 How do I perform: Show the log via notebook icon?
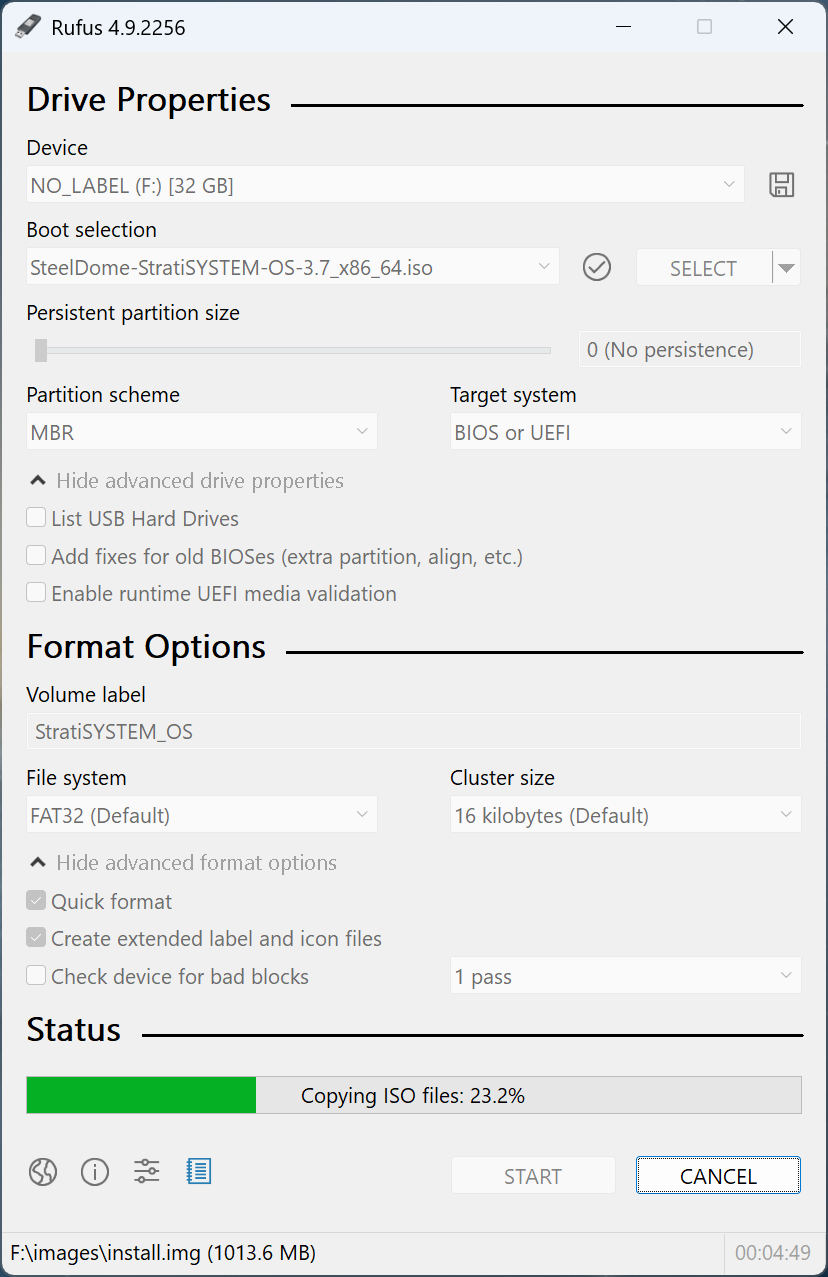pyautogui.click(x=199, y=1172)
